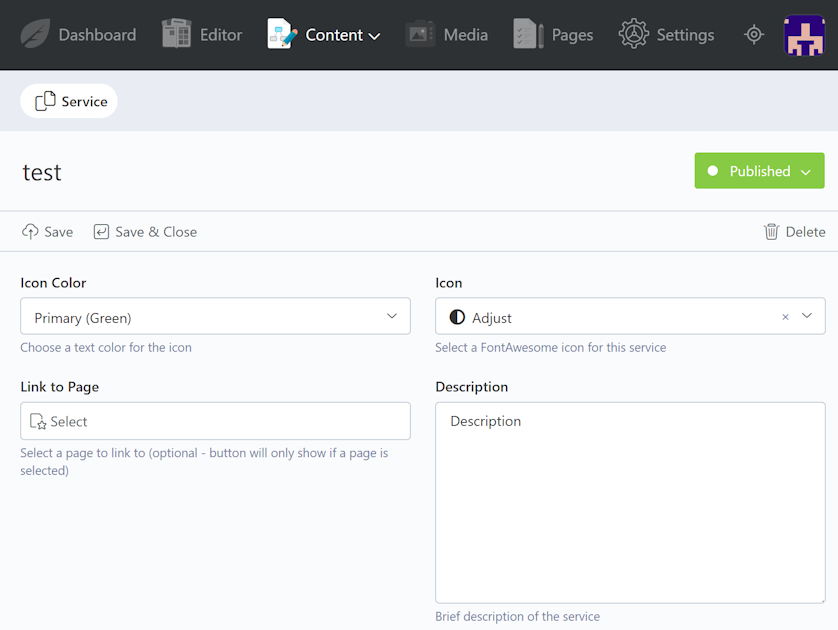
Task: Click the Service breadcrumb tab
Action: pyautogui.click(x=70, y=101)
